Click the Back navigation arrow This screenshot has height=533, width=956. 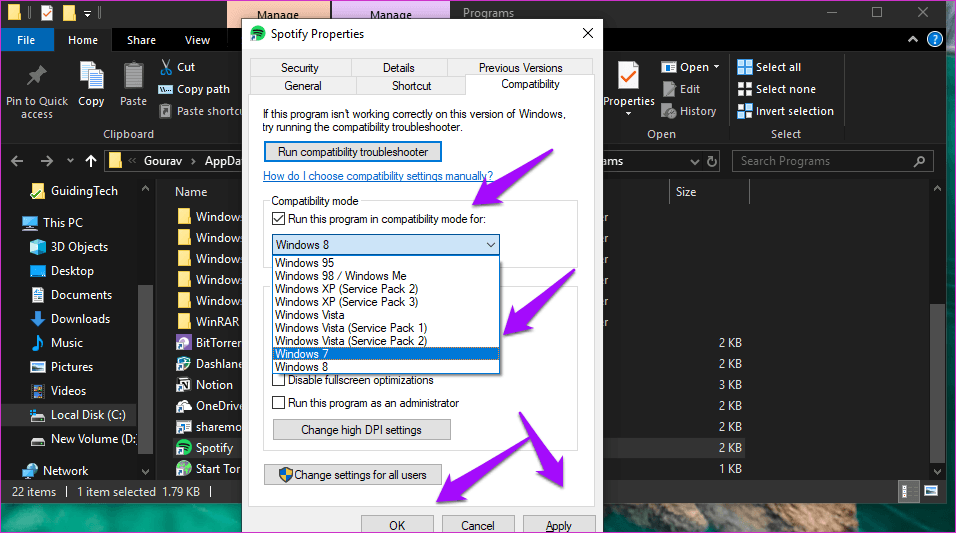pos(17,161)
